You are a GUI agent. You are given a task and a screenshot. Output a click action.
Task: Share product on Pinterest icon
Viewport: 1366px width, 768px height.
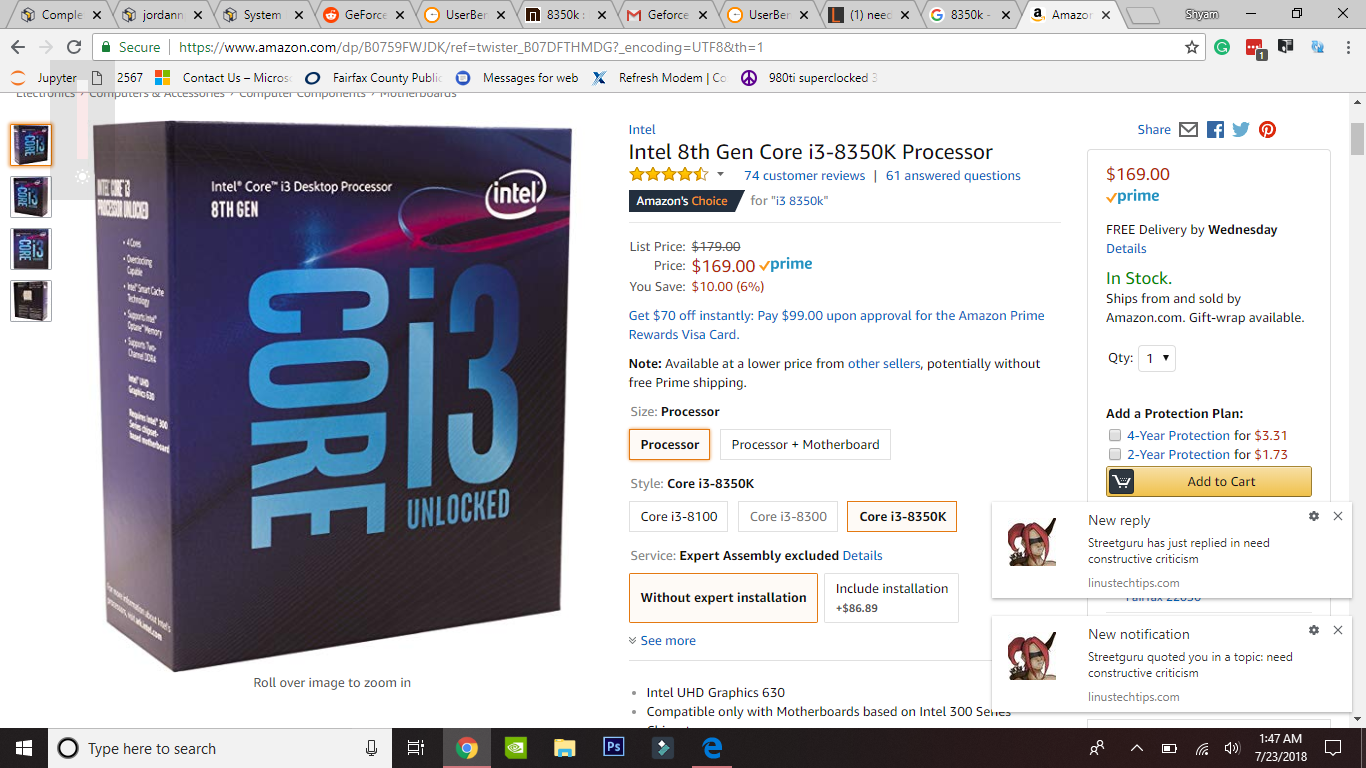click(1267, 130)
